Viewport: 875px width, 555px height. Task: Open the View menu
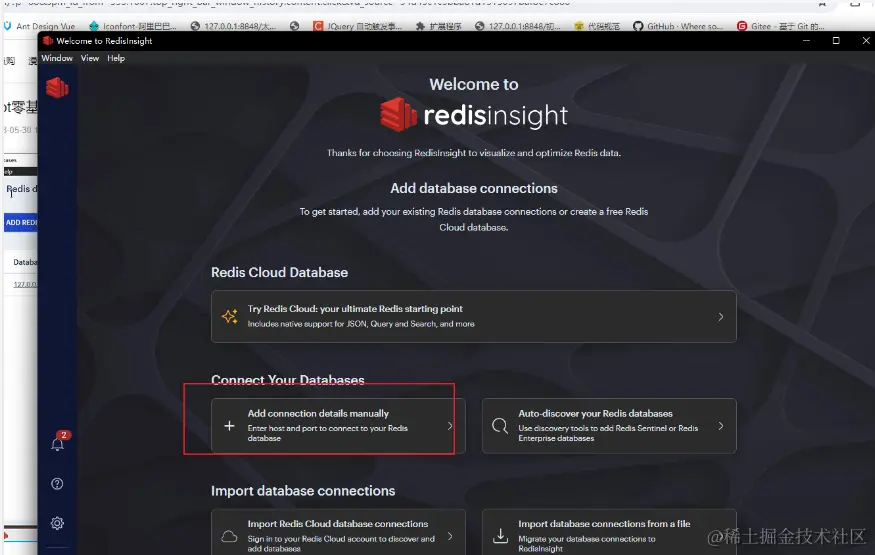click(x=90, y=58)
